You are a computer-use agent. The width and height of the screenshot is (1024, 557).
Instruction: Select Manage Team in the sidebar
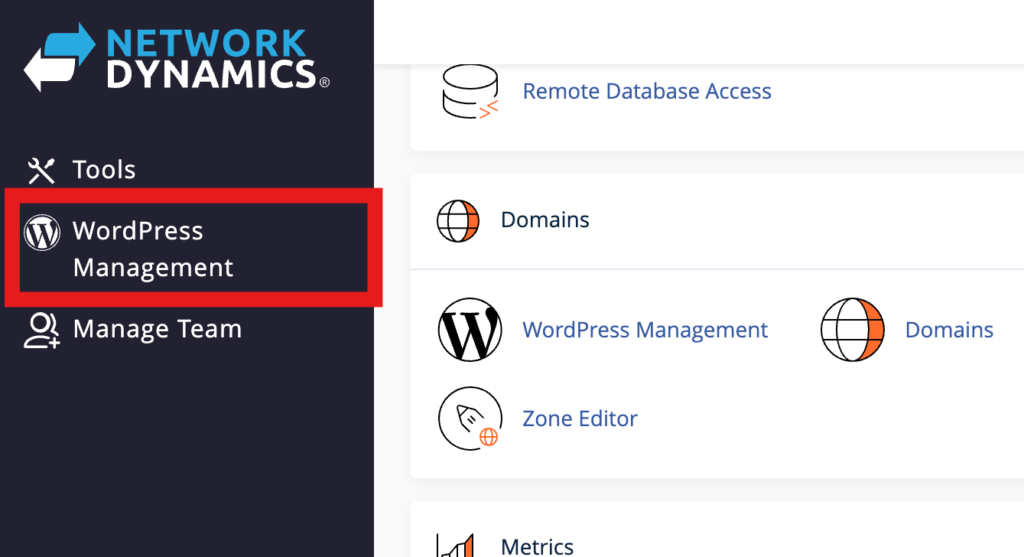tap(157, 329)
